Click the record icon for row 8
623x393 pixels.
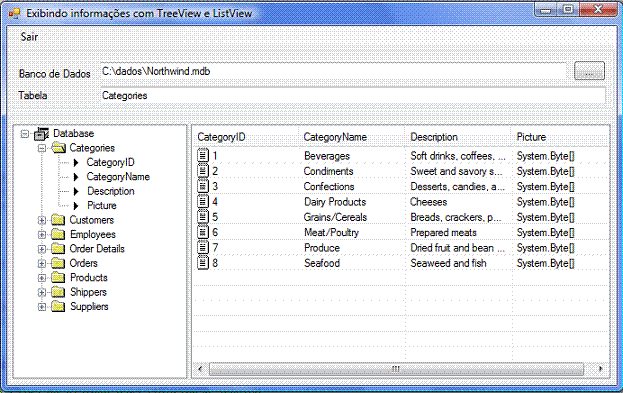(203, 263)
